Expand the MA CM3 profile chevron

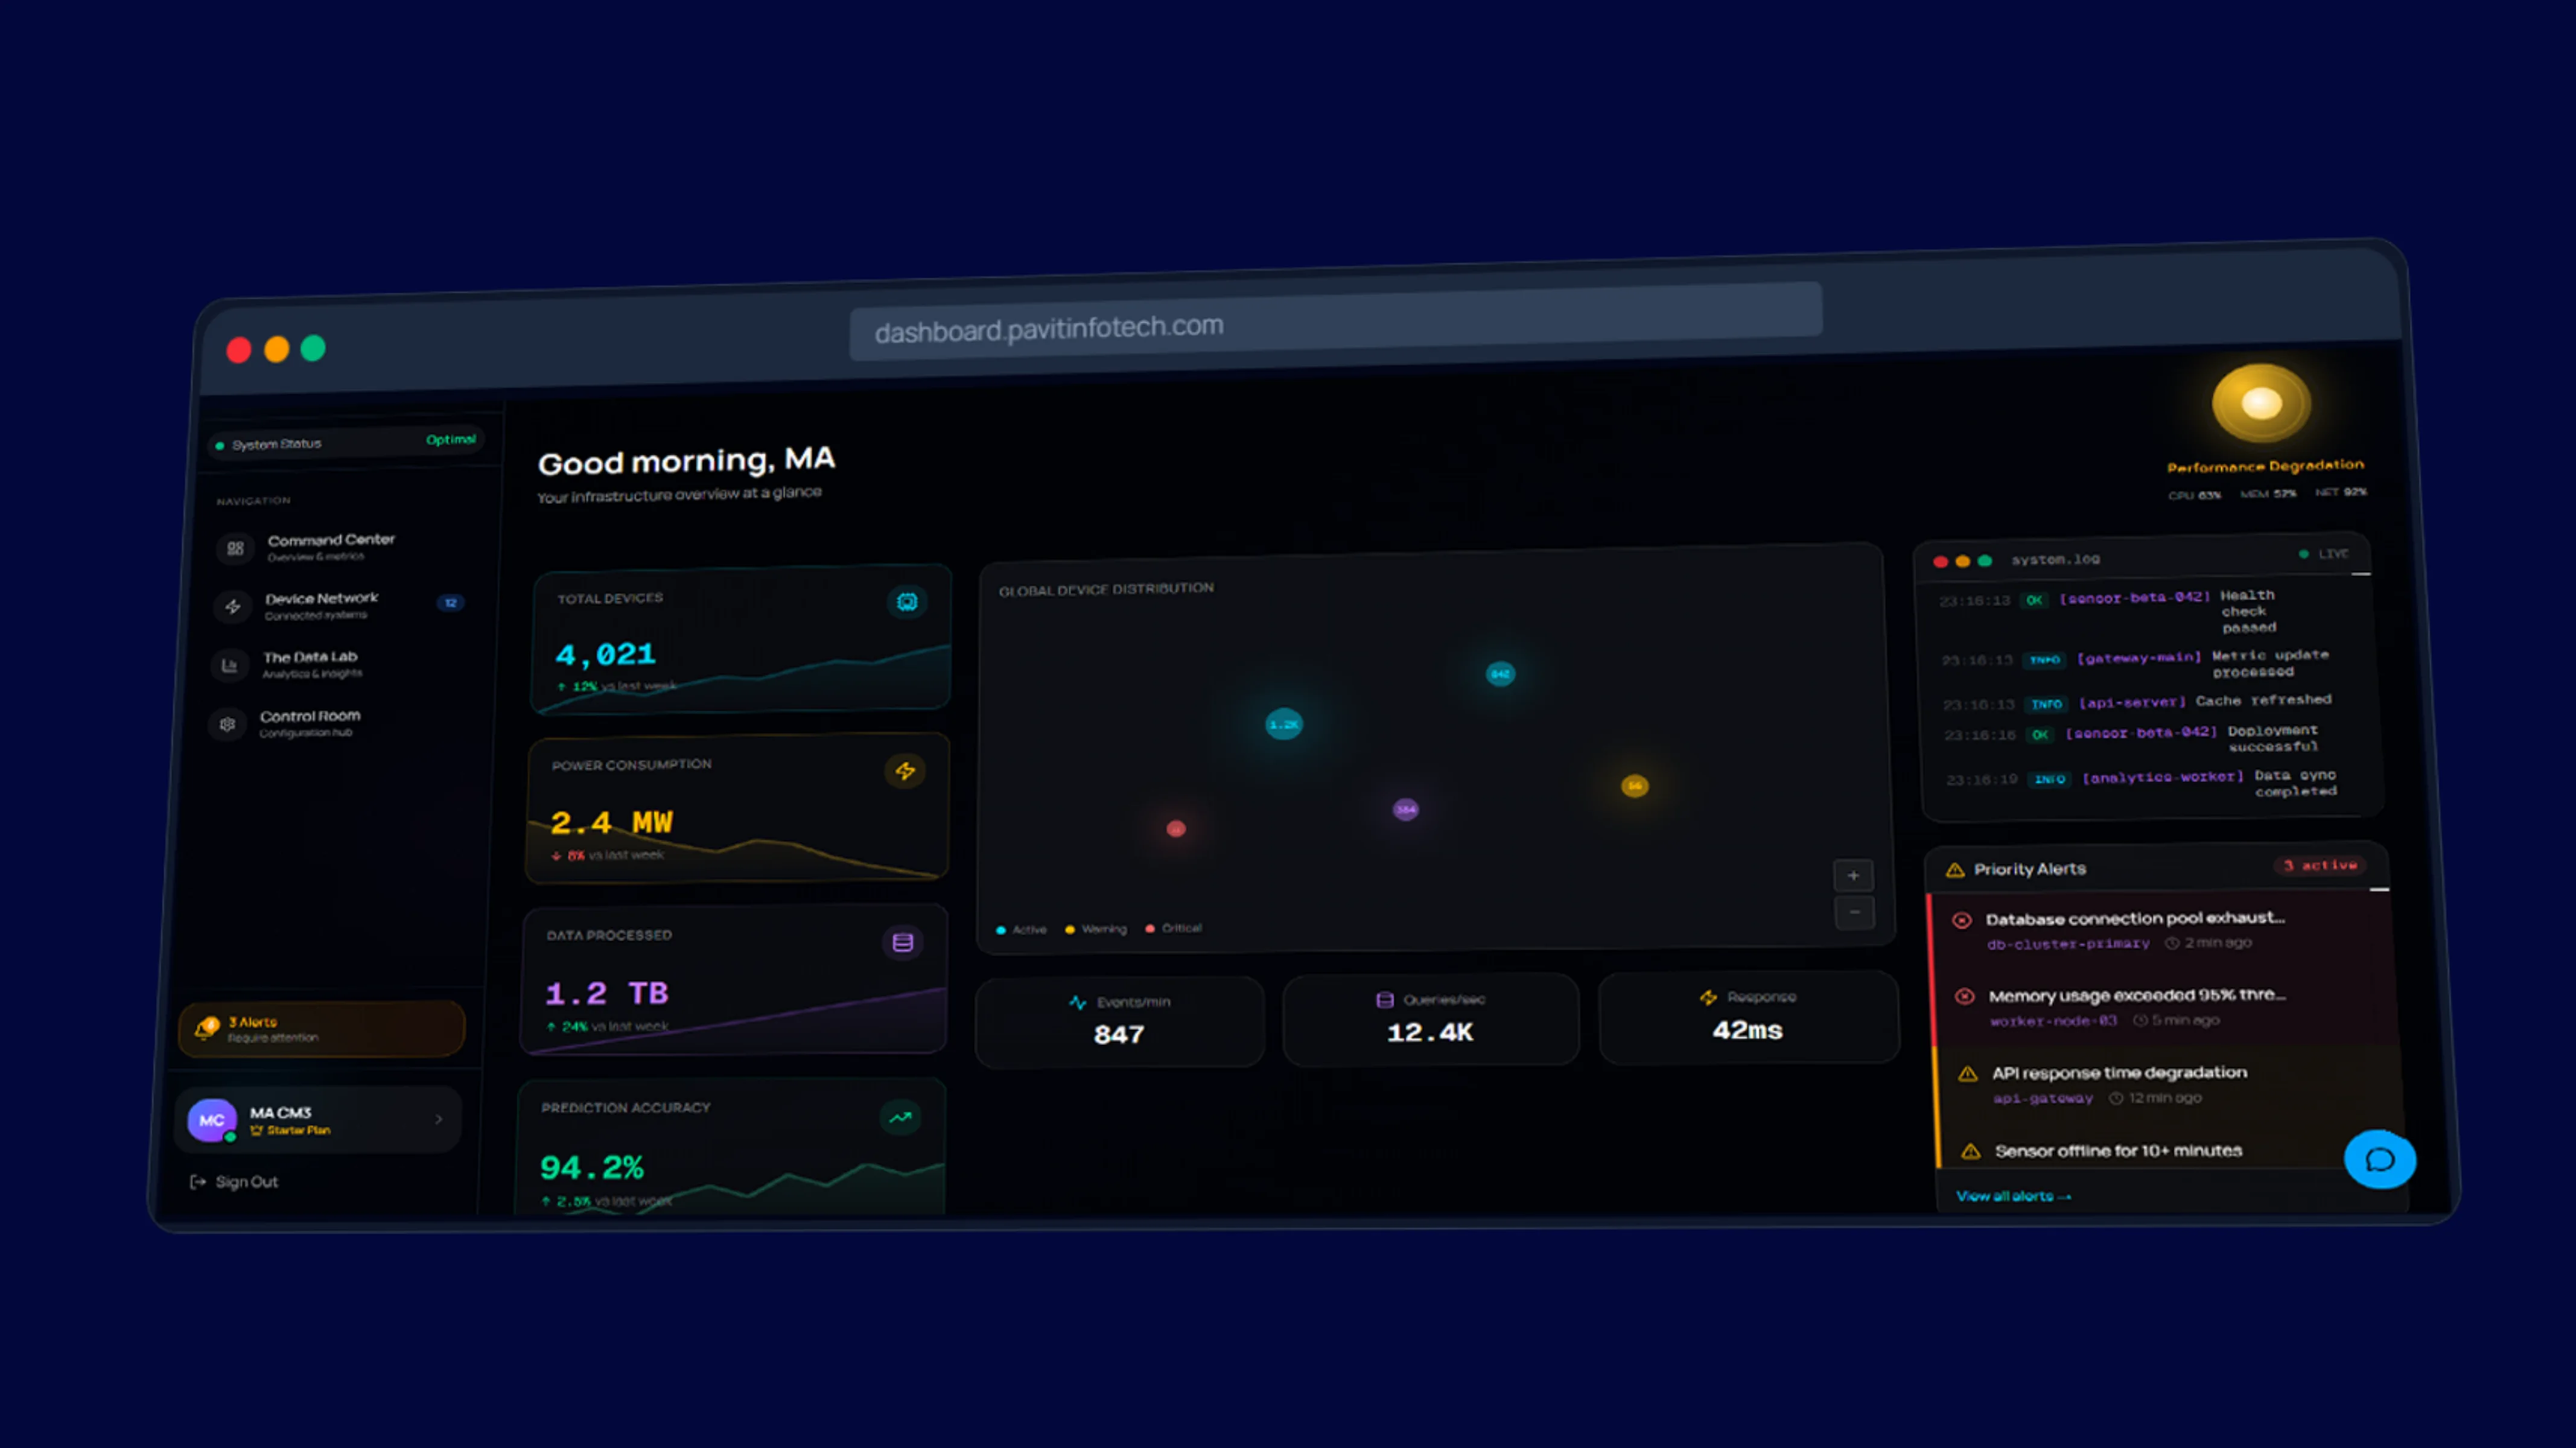coord(438,1119)
